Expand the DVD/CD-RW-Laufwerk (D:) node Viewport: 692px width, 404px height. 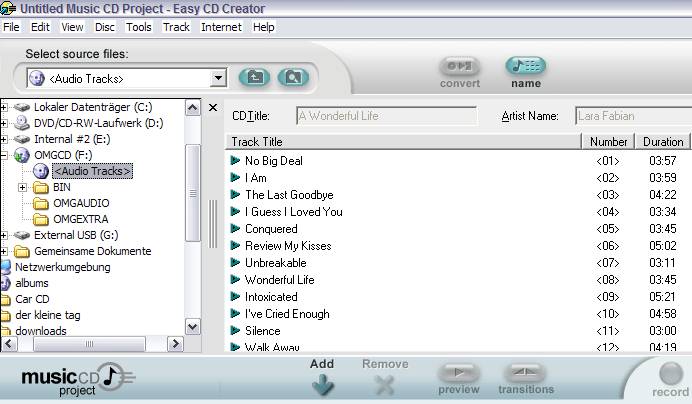3,123
